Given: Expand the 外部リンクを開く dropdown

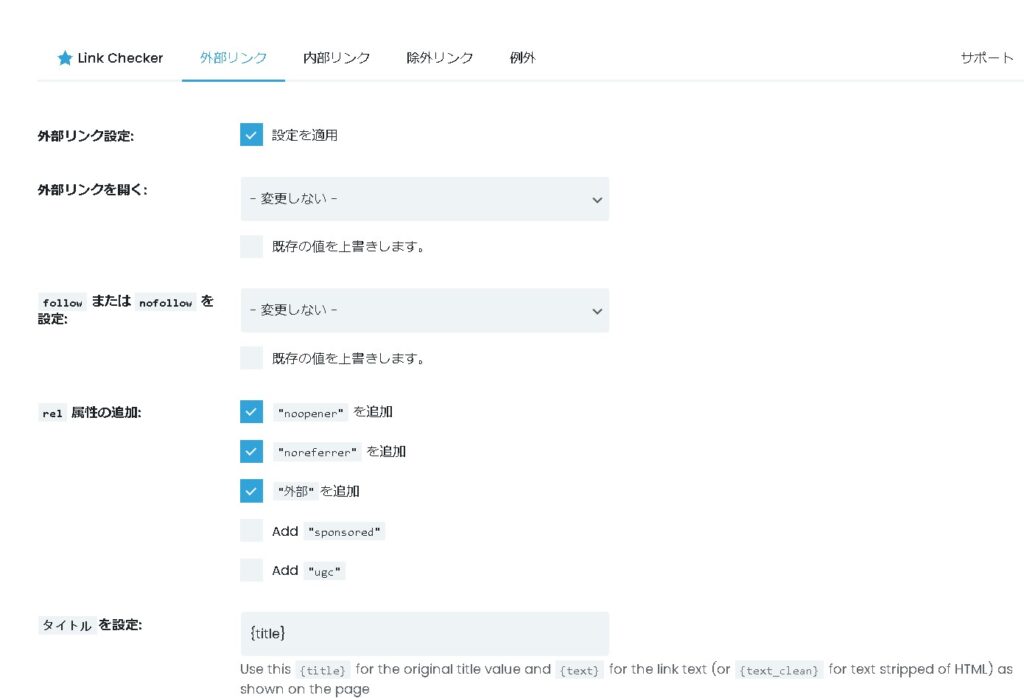Looking at the screenshot, I should click(424, 199).
